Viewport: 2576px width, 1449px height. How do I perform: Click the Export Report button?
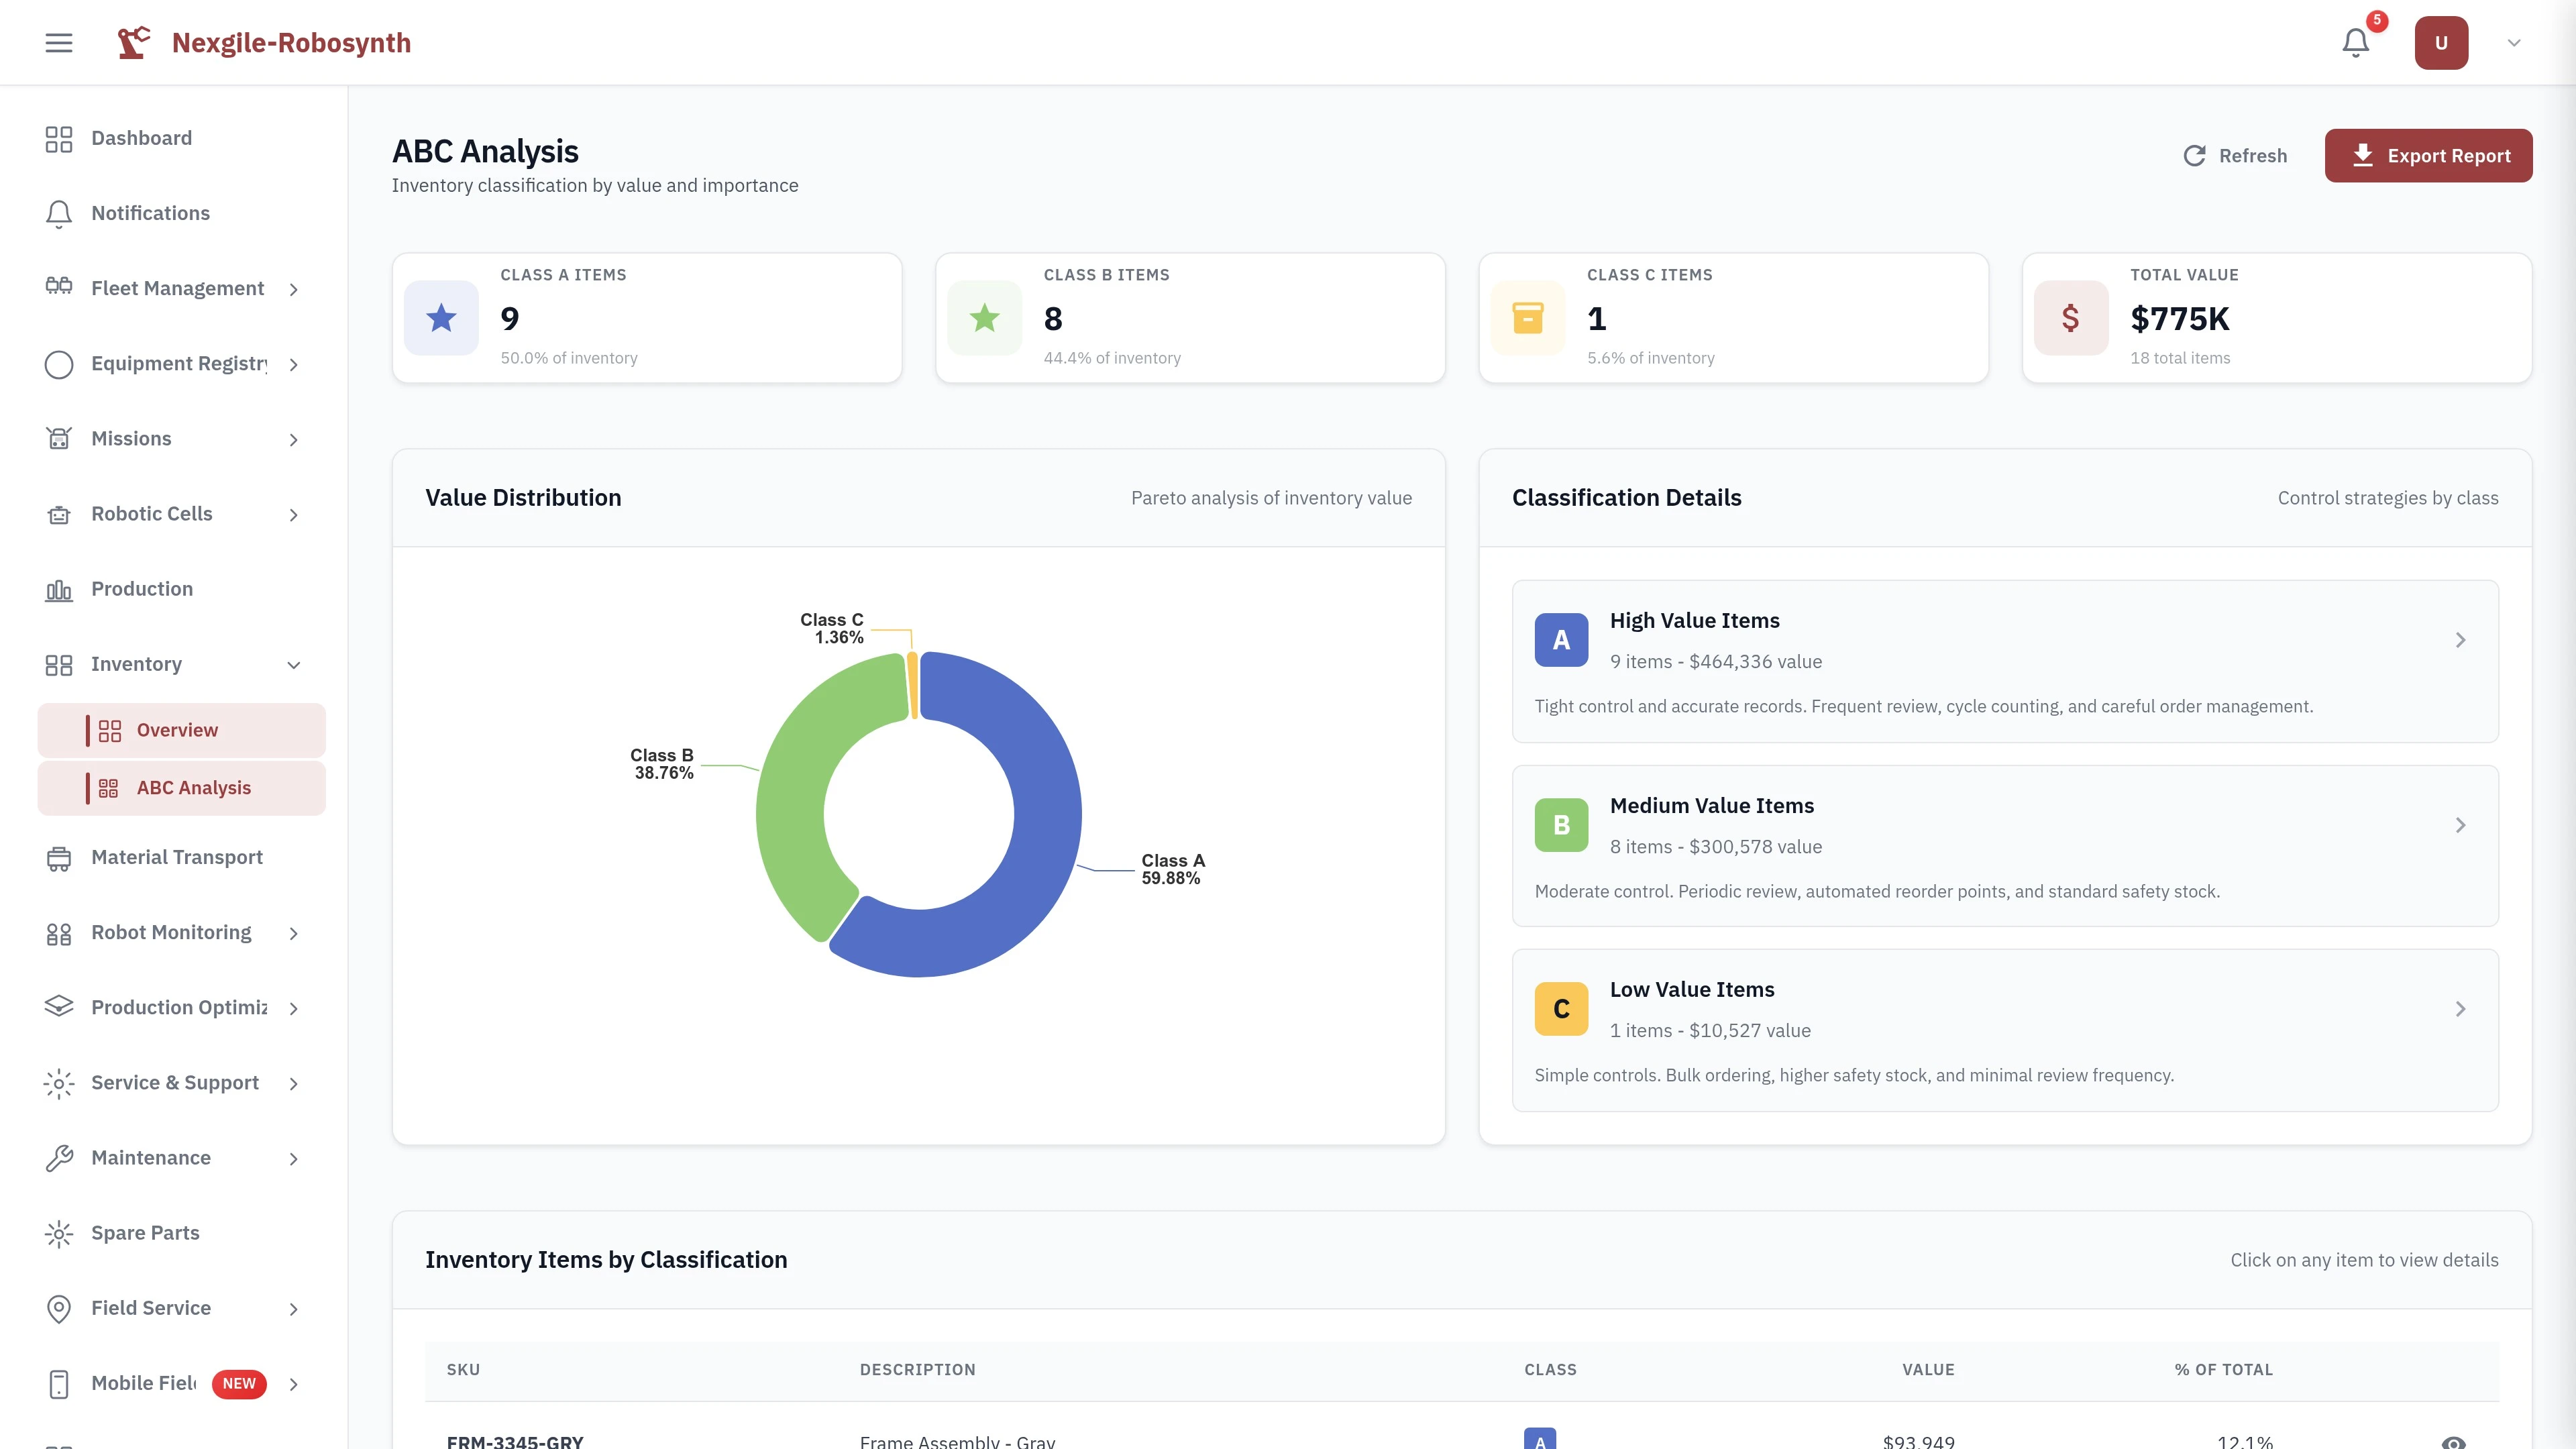coord(2429,155)
